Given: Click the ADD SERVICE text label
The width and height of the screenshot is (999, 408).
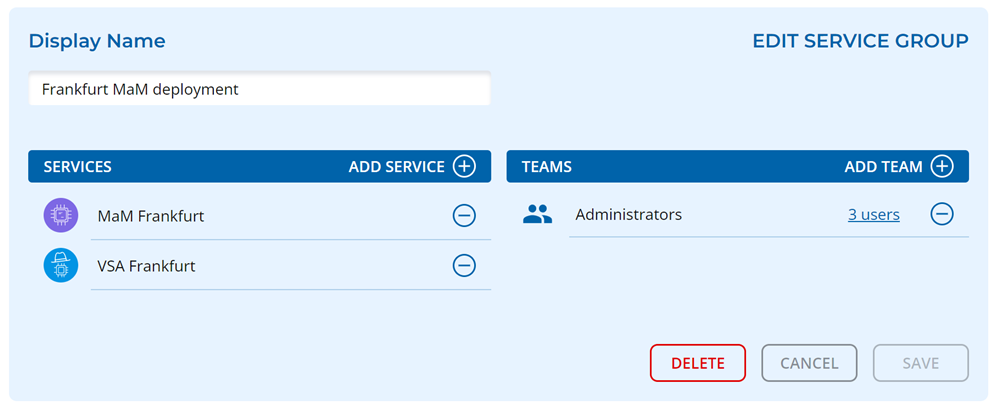Looking at the screenshot, I should (396, 167).
